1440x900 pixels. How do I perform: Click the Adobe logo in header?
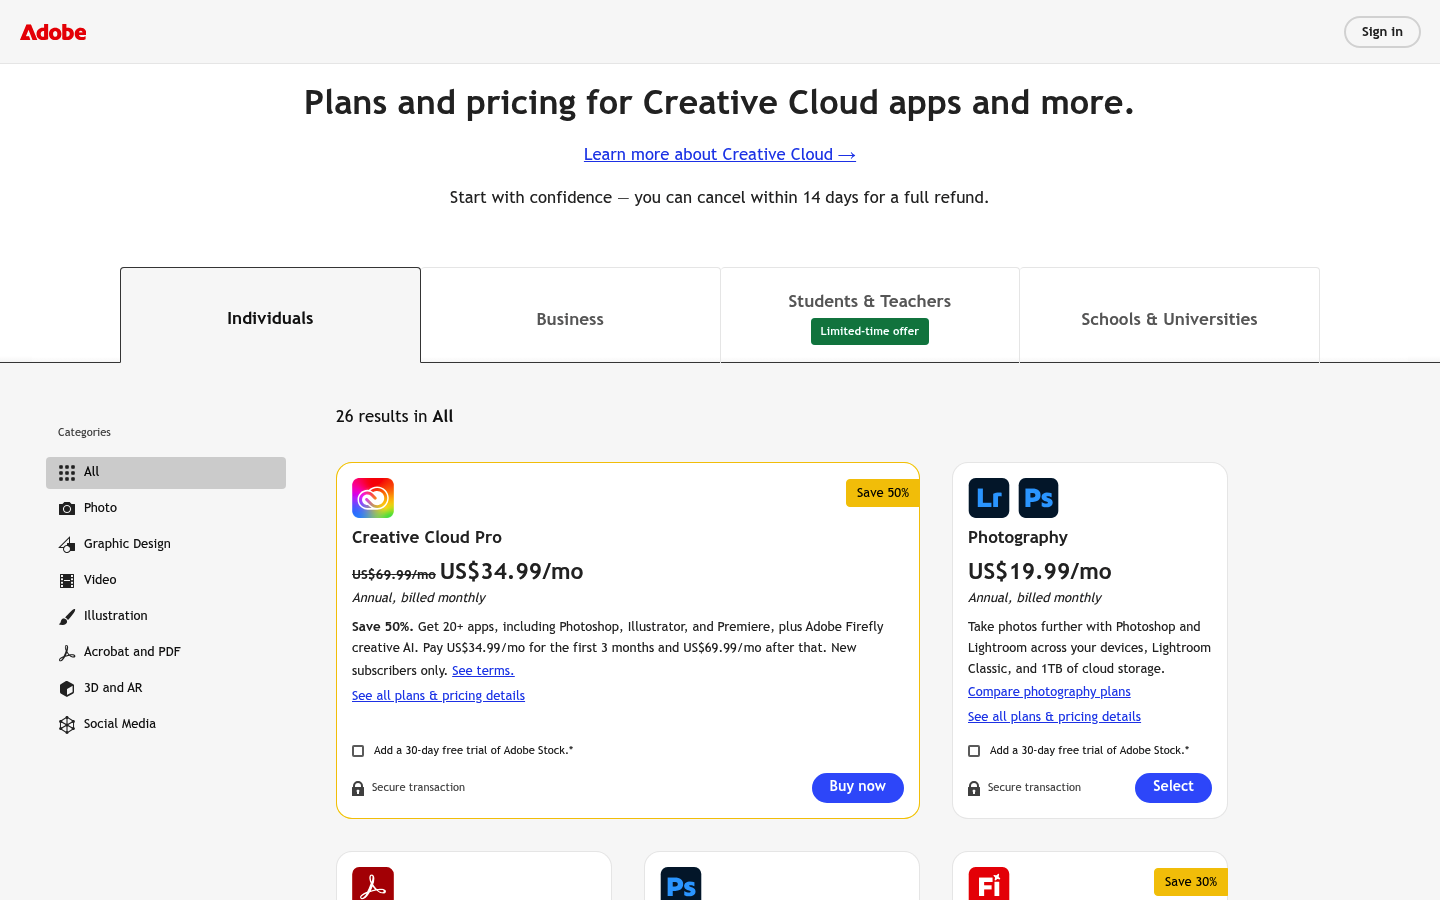(x=53, y=32)
